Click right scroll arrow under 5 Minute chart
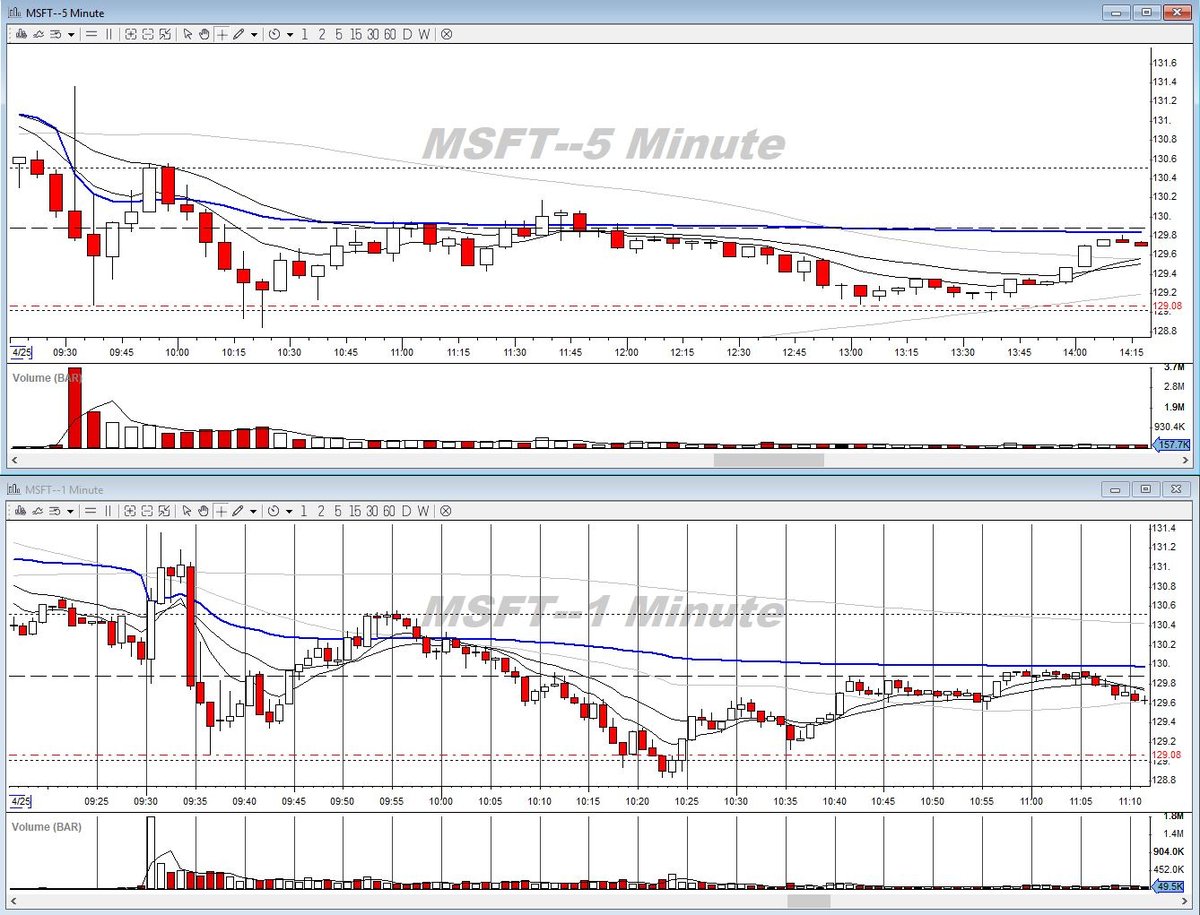 coord(1185,460)
